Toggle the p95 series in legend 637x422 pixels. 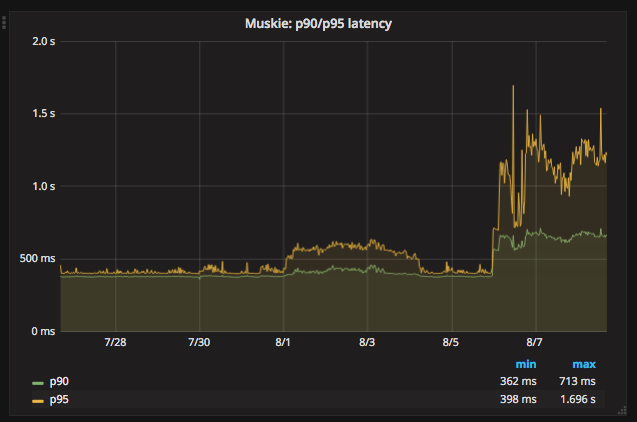click(59, 399)
